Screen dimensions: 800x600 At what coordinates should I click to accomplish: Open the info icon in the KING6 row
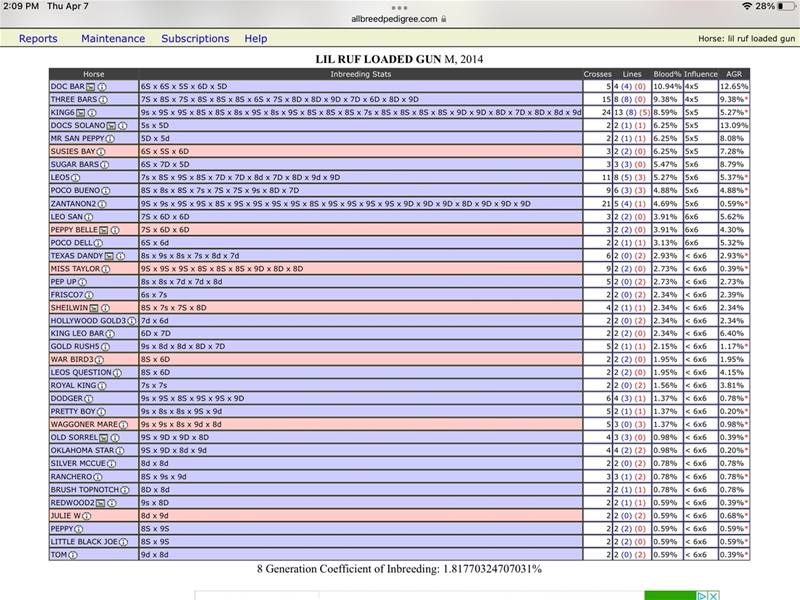point(92,113)
